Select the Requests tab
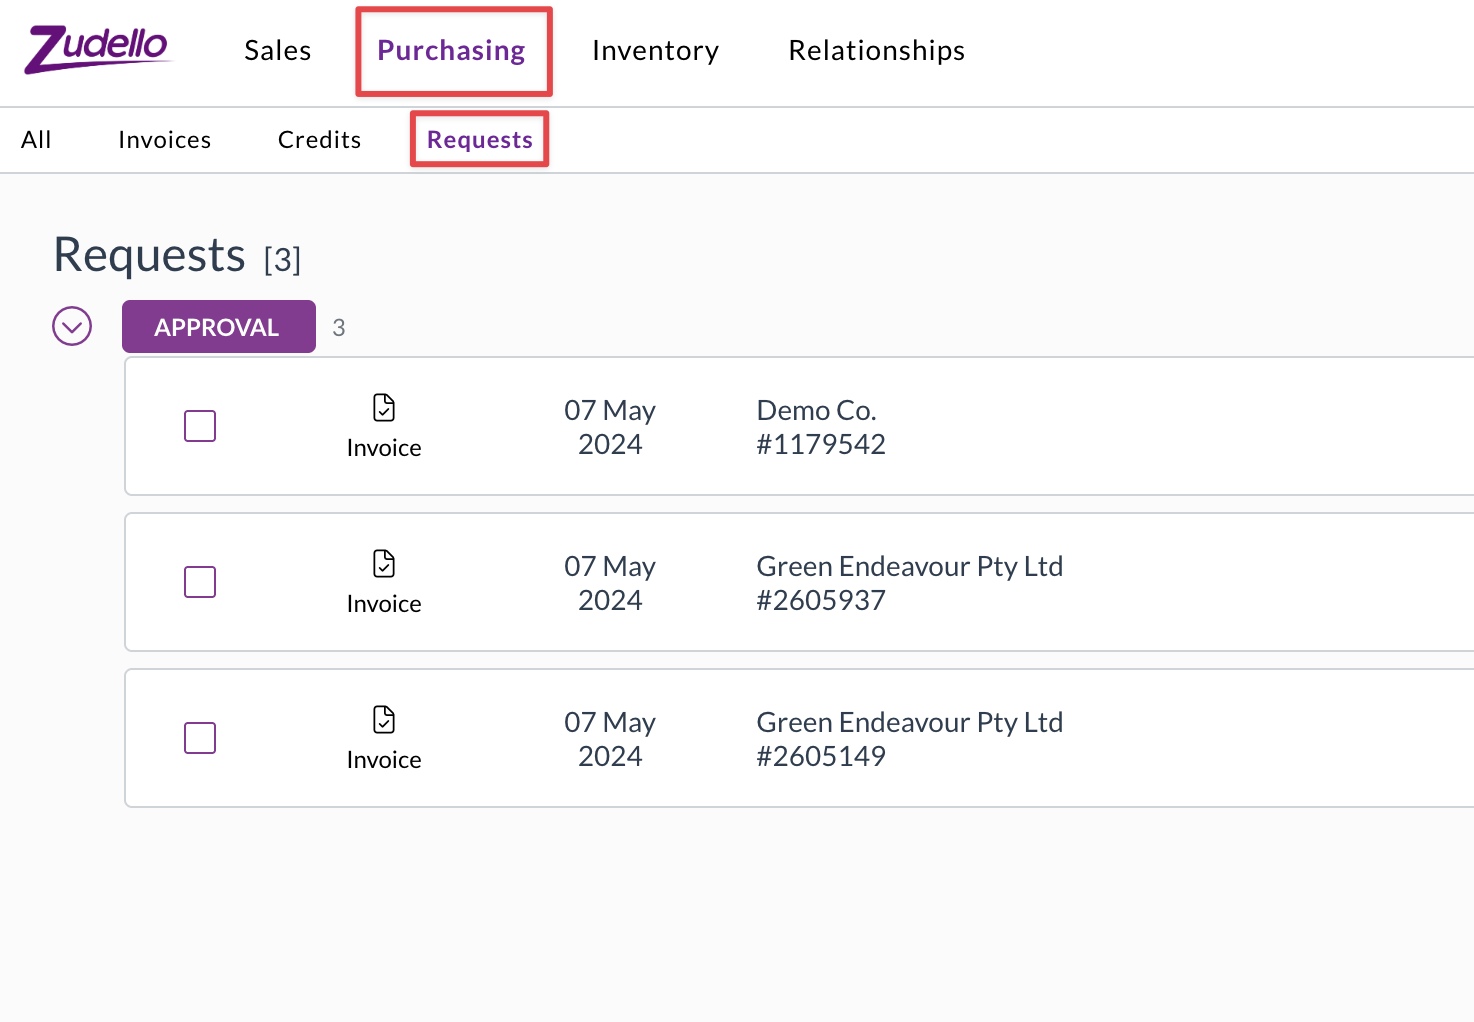Viewport: 1474px width, 1022px height. (x=480, y=140)
